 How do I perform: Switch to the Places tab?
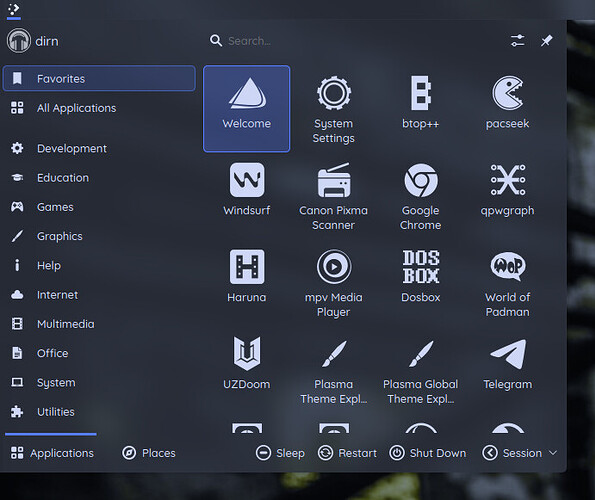click(149, 453)
